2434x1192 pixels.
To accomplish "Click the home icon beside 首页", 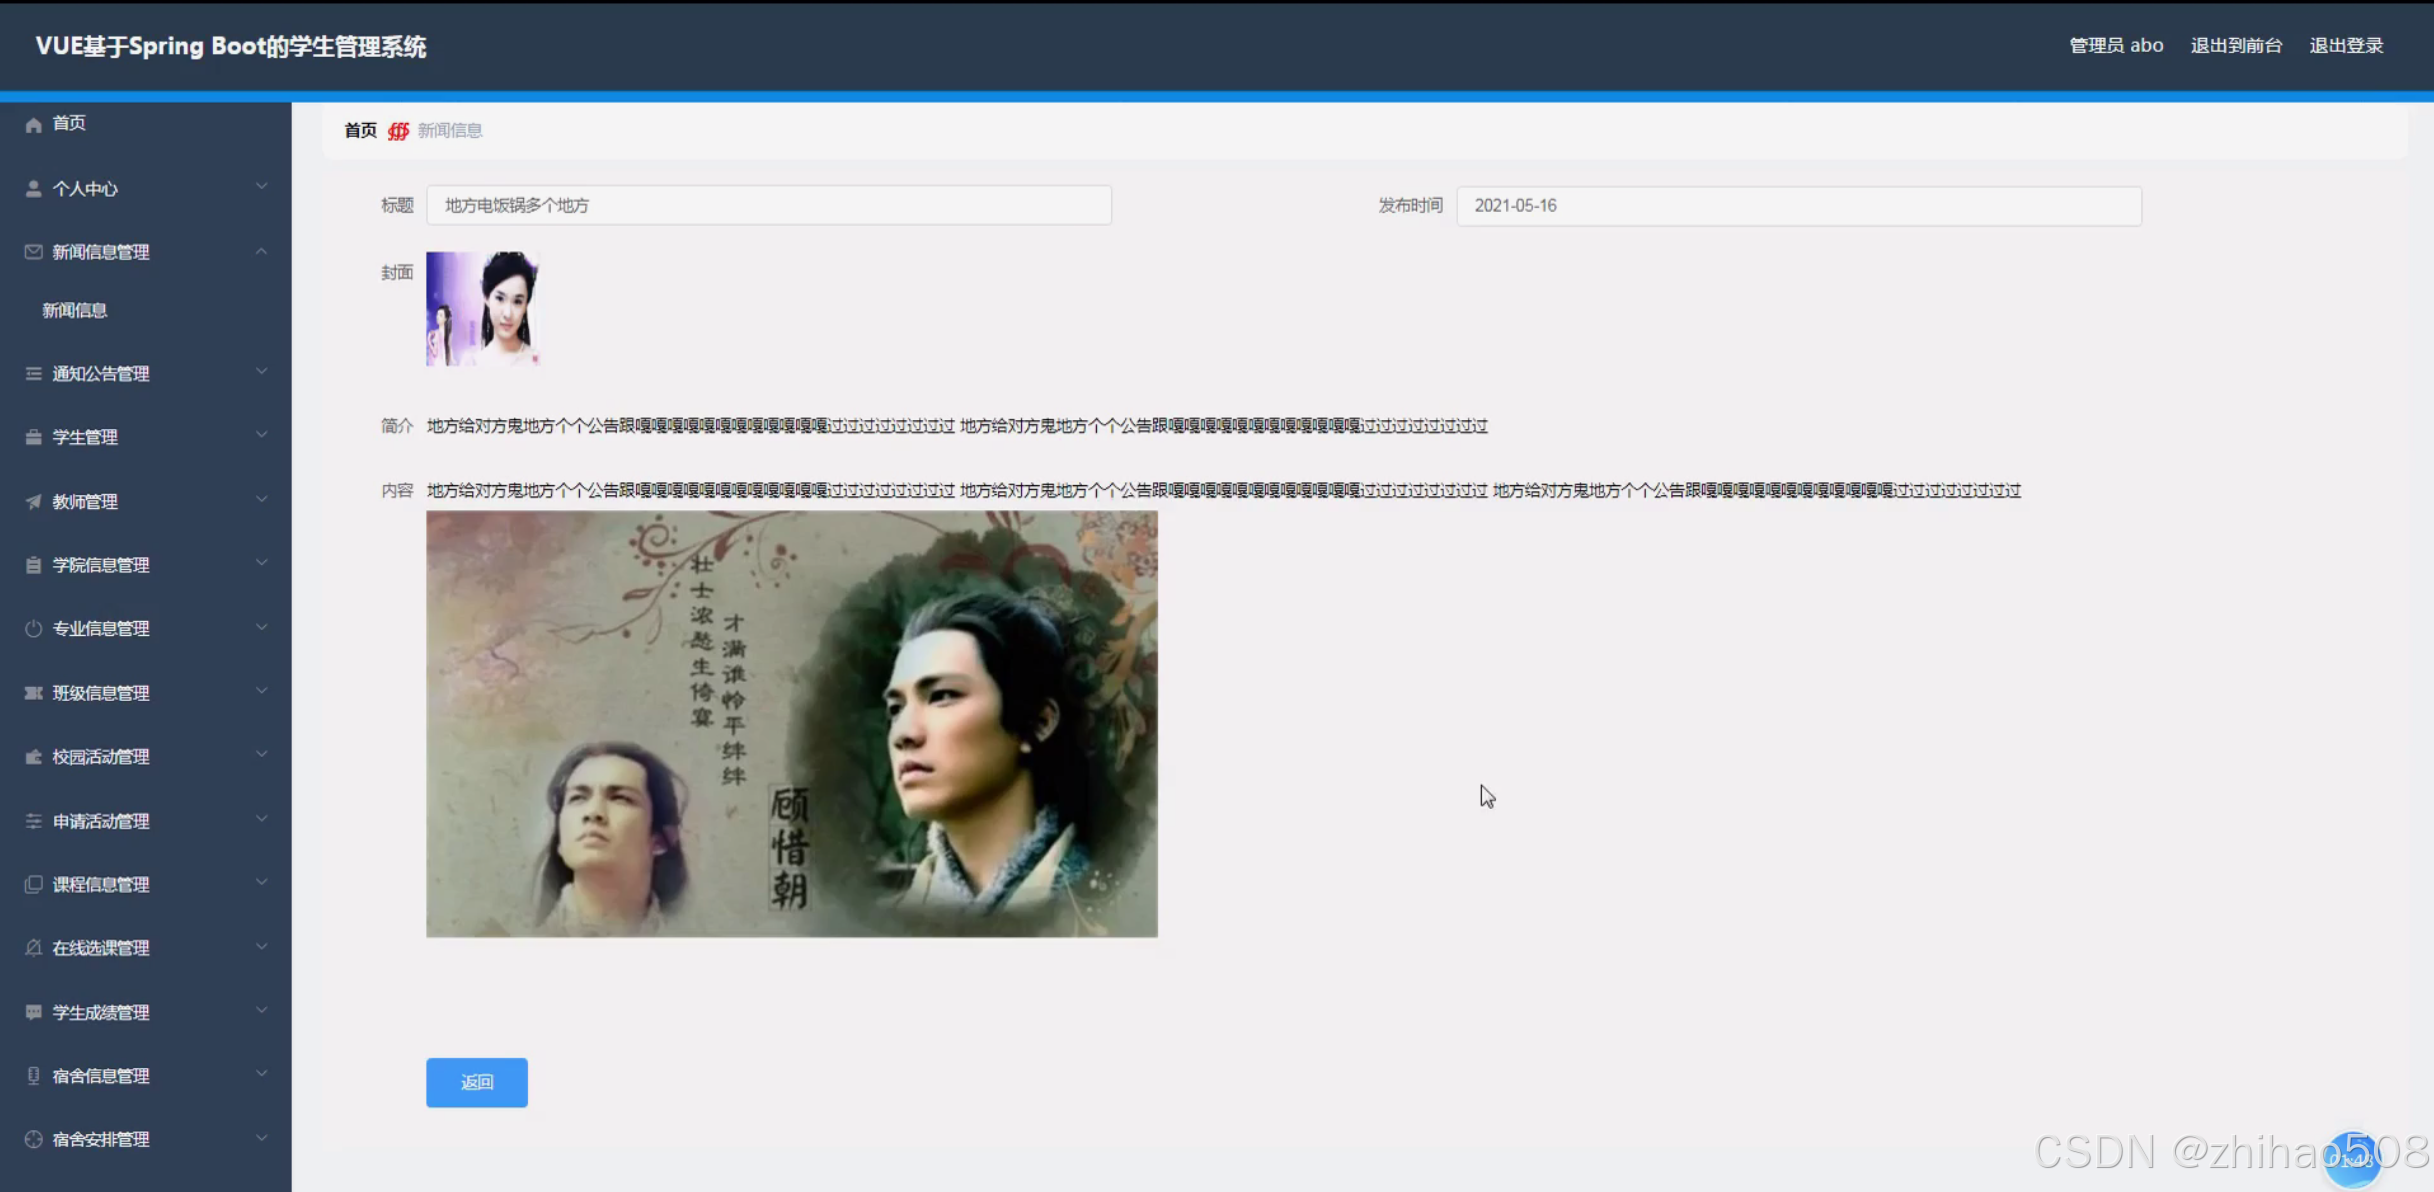I will click(x=32, y=122).
